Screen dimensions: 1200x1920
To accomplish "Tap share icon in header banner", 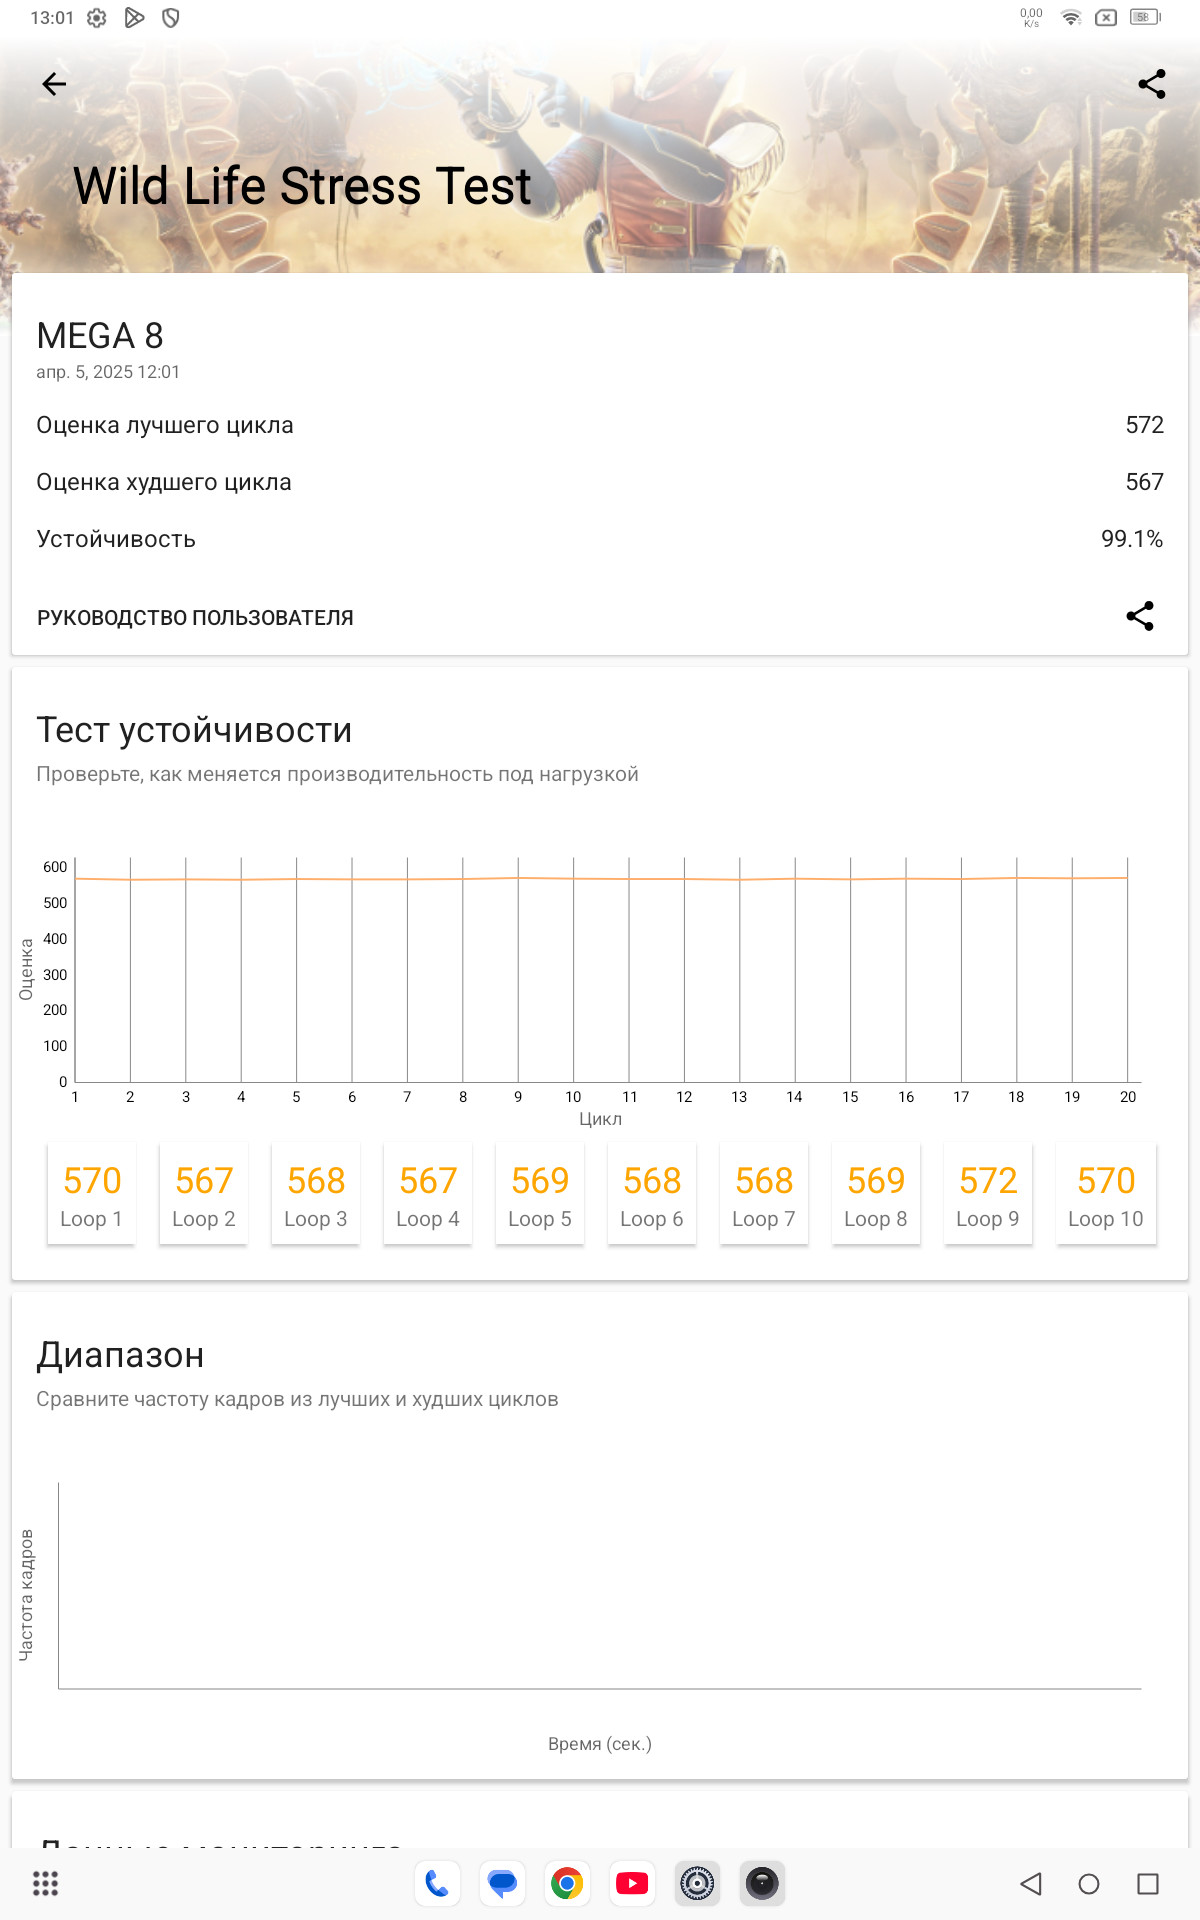I will (x=1152, y=84).
